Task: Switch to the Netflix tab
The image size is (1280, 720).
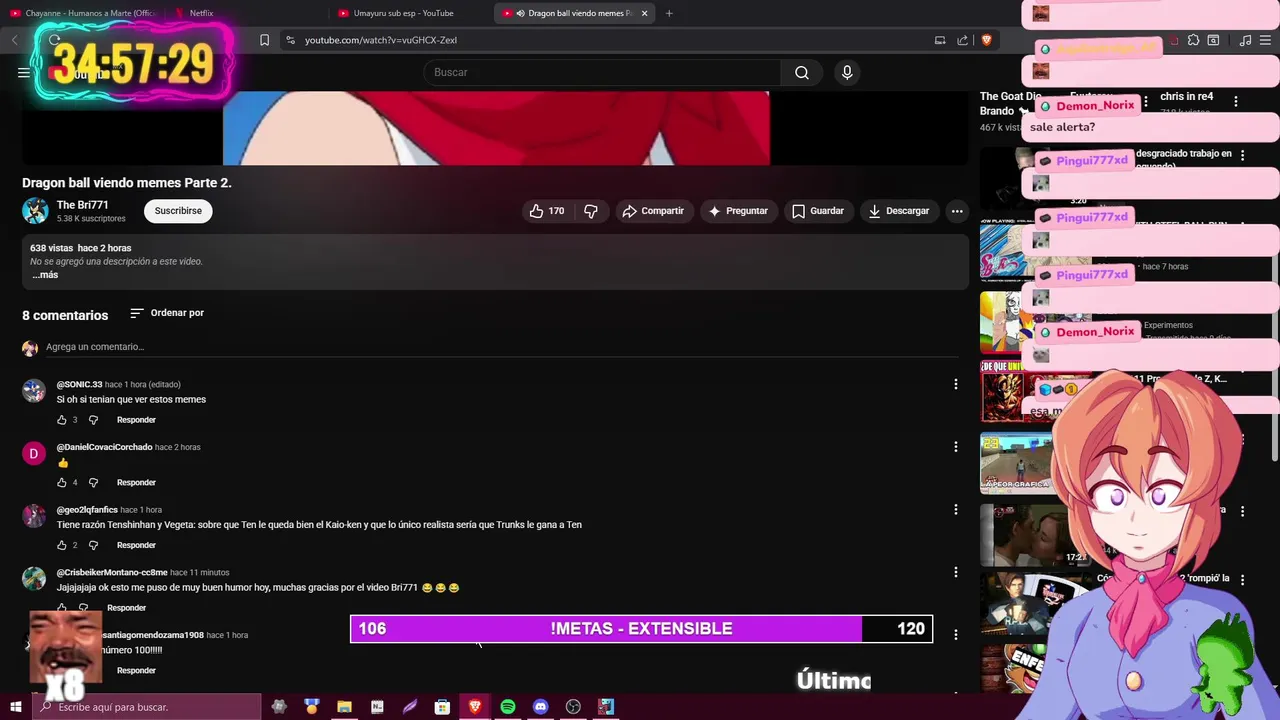Action: (245, 13)
